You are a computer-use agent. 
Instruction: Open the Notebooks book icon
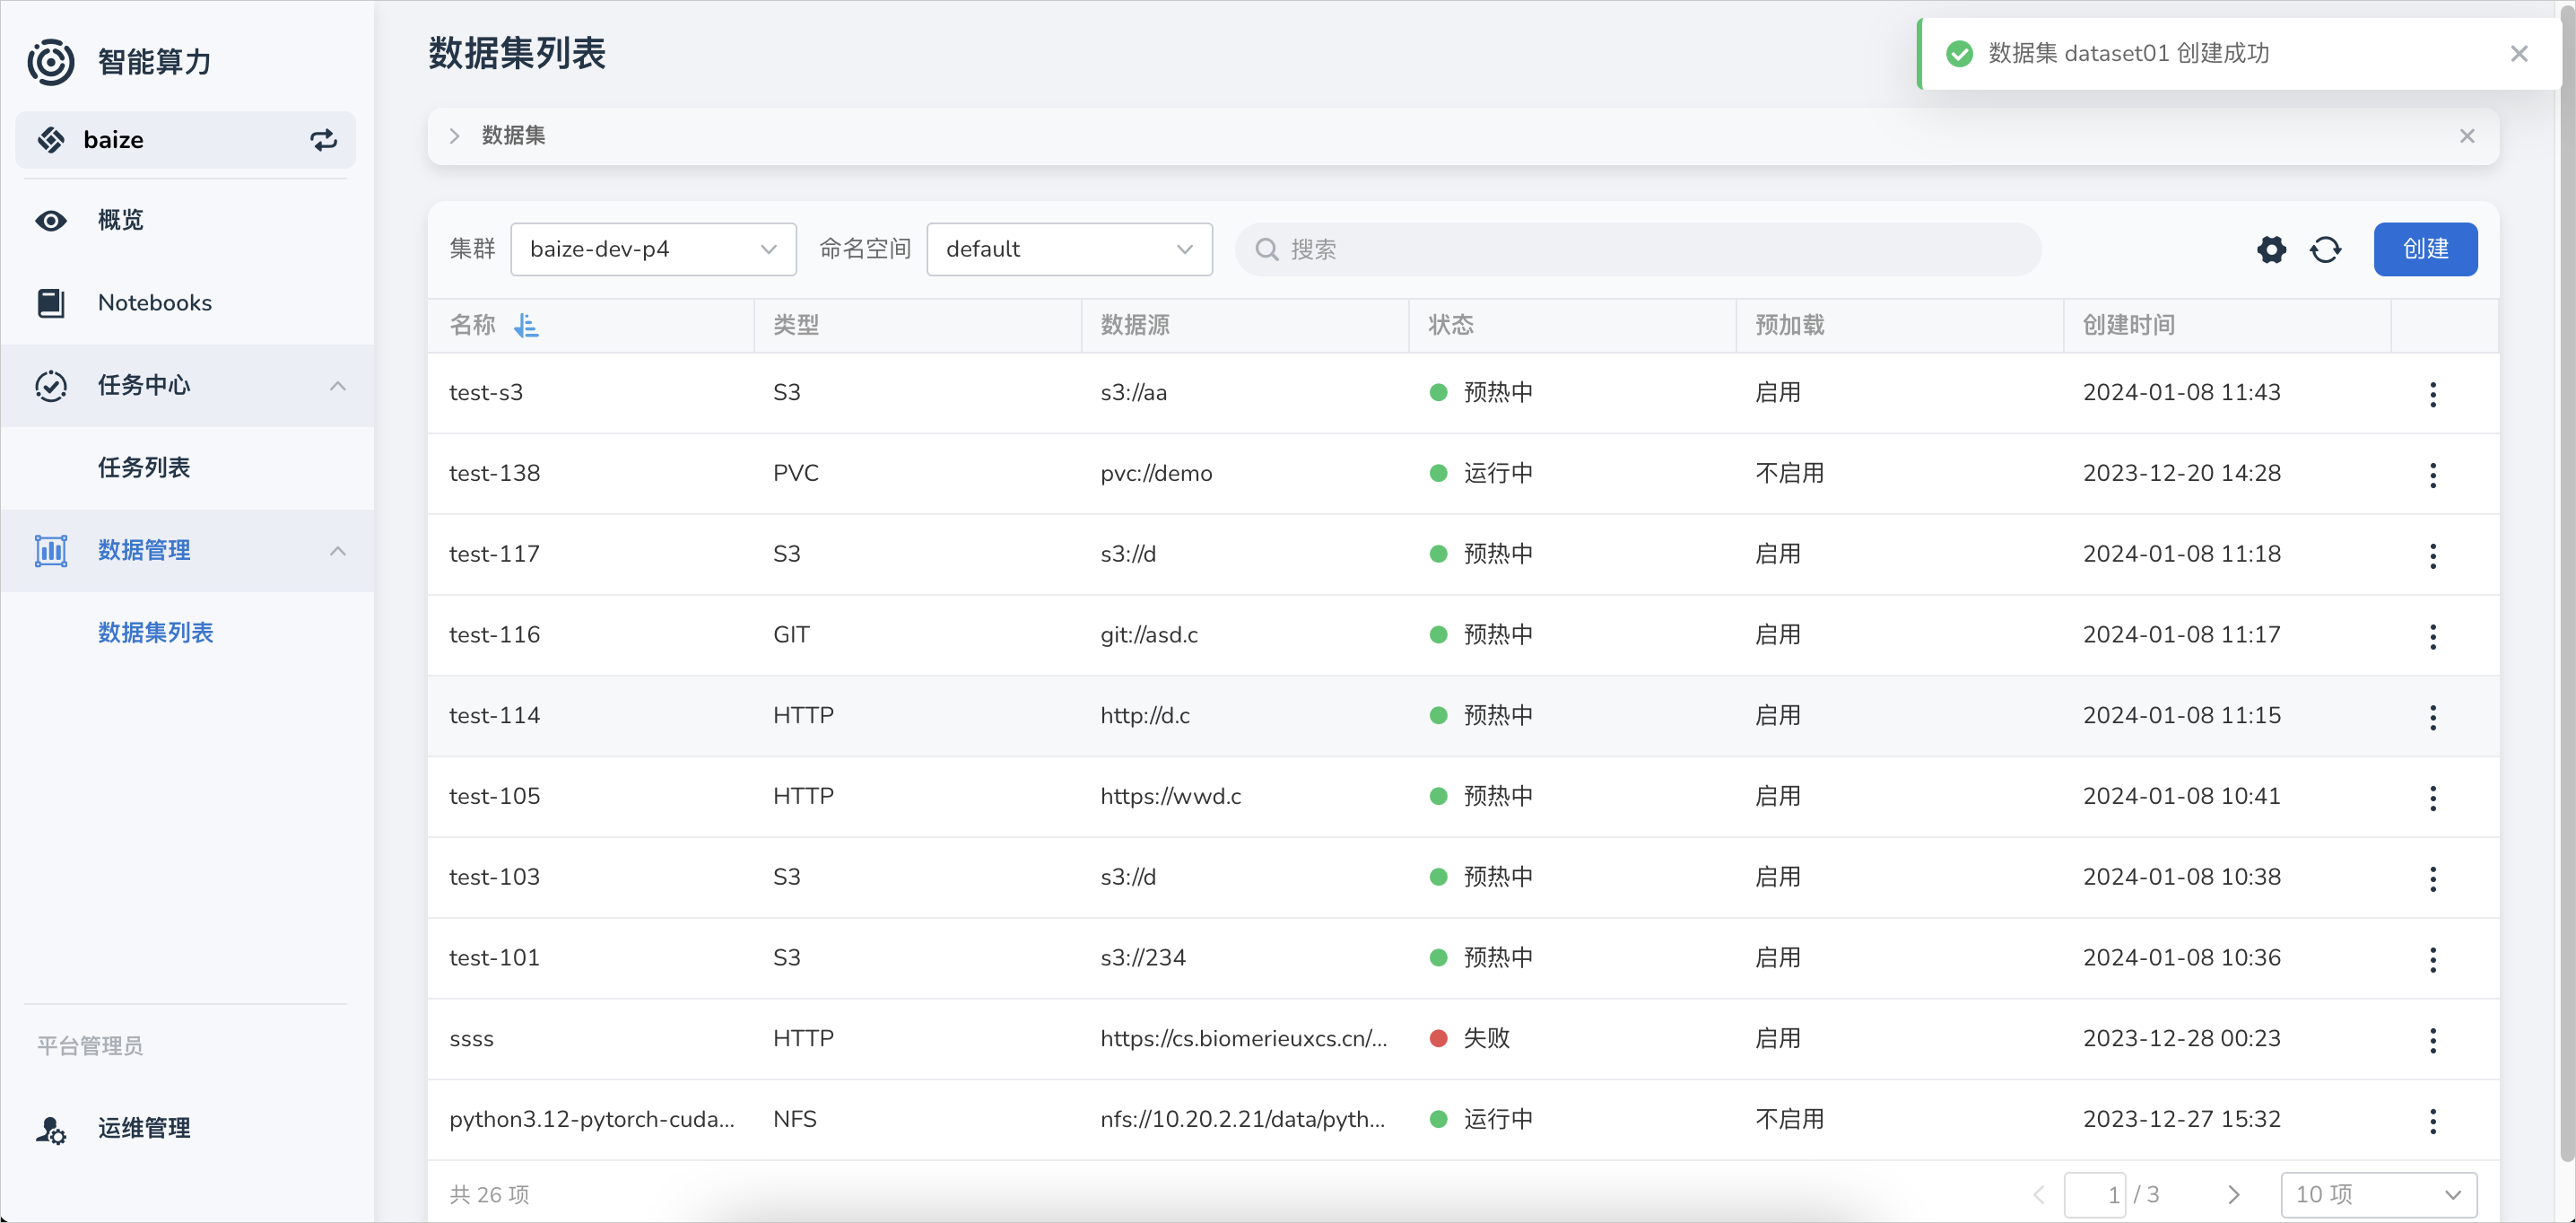(x=51, y=303)
